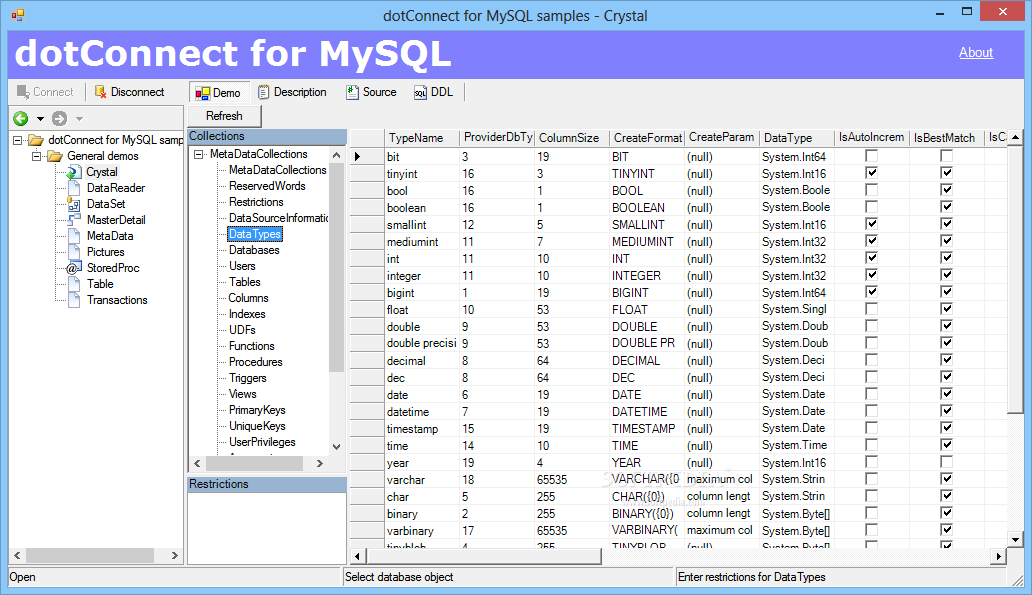The image size is (1032, 595).
Task: Open the About link
Action: (x=975, y=53)
